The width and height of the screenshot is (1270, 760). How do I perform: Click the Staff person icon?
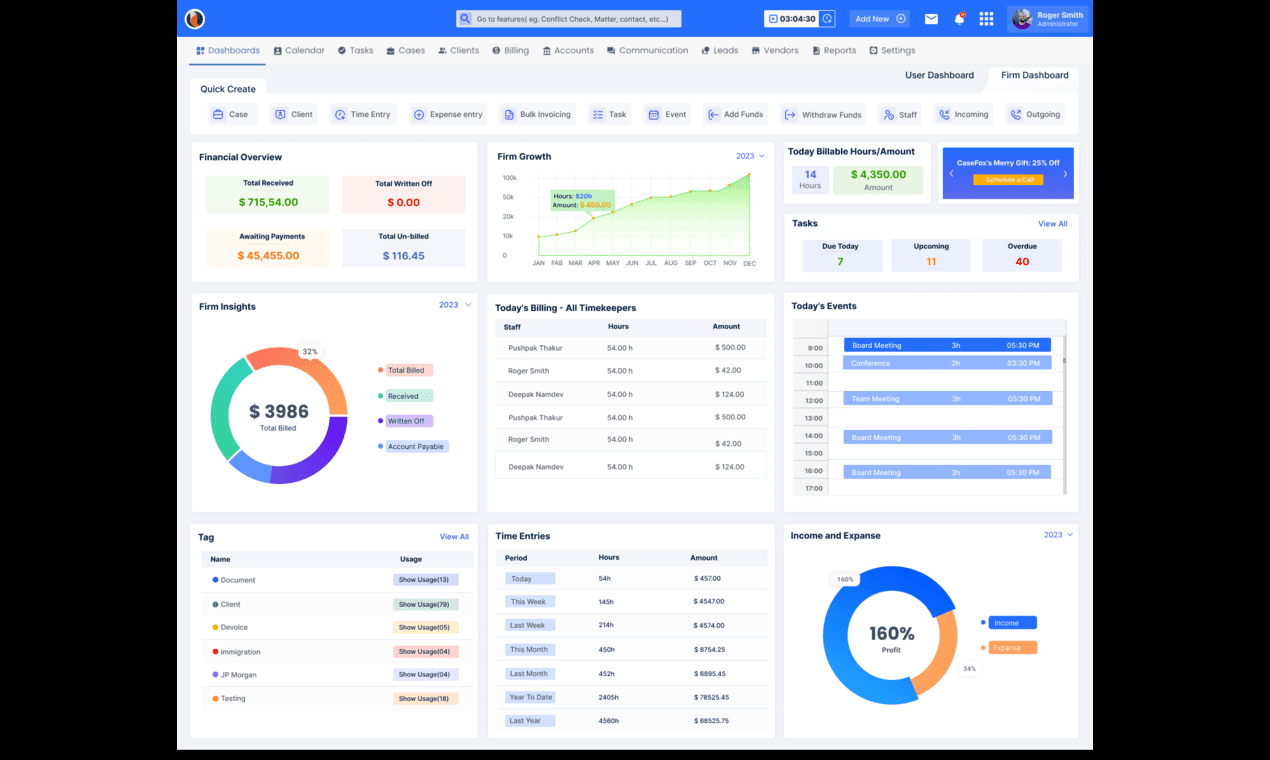(887, 114)
